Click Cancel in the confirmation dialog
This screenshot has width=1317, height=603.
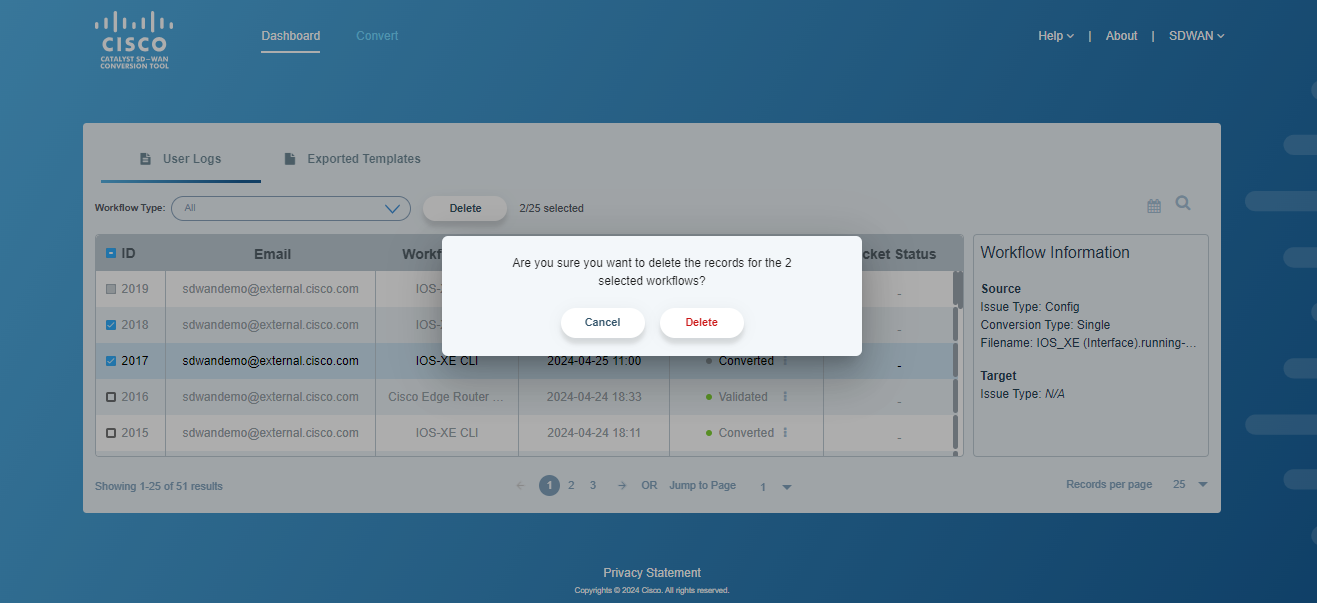coord(603,322)
